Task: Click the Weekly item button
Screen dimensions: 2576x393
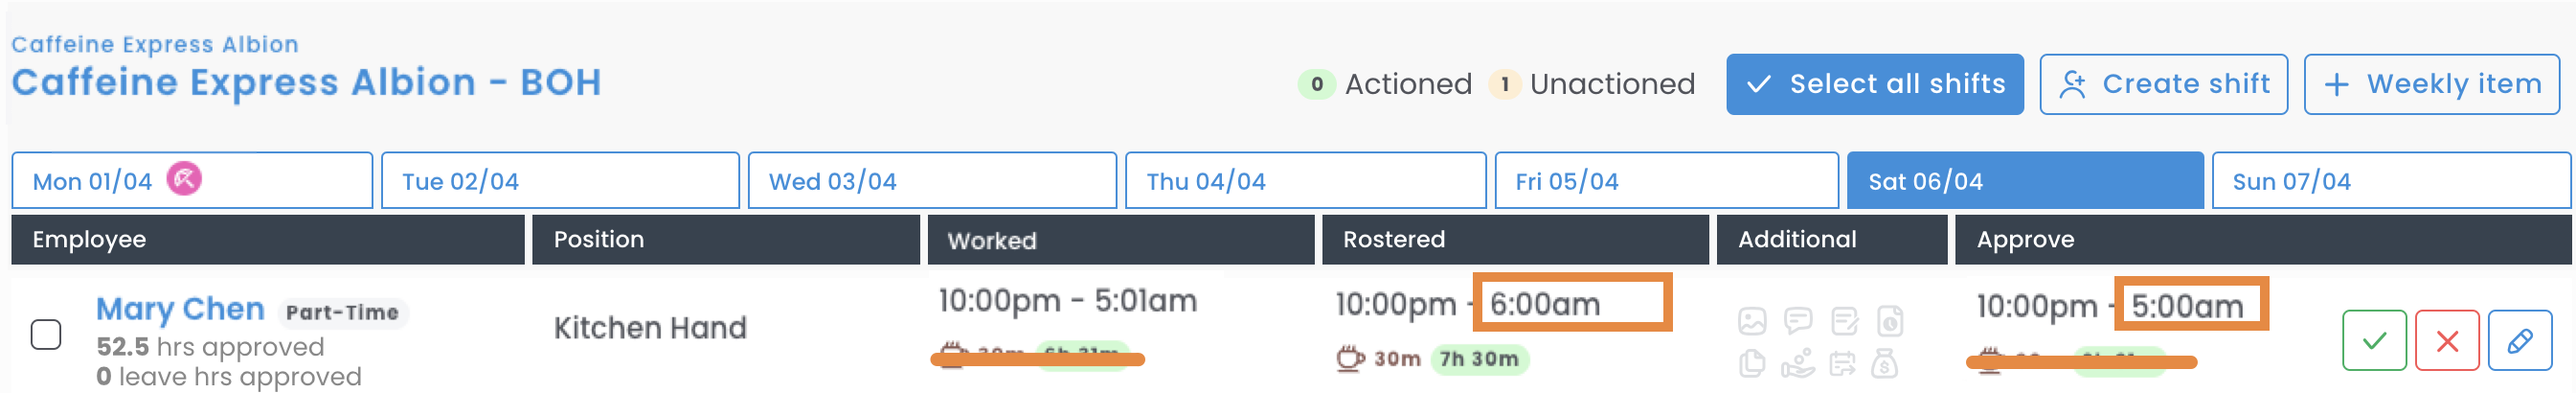Action: pyautogui.click(x=2431, y=84)
